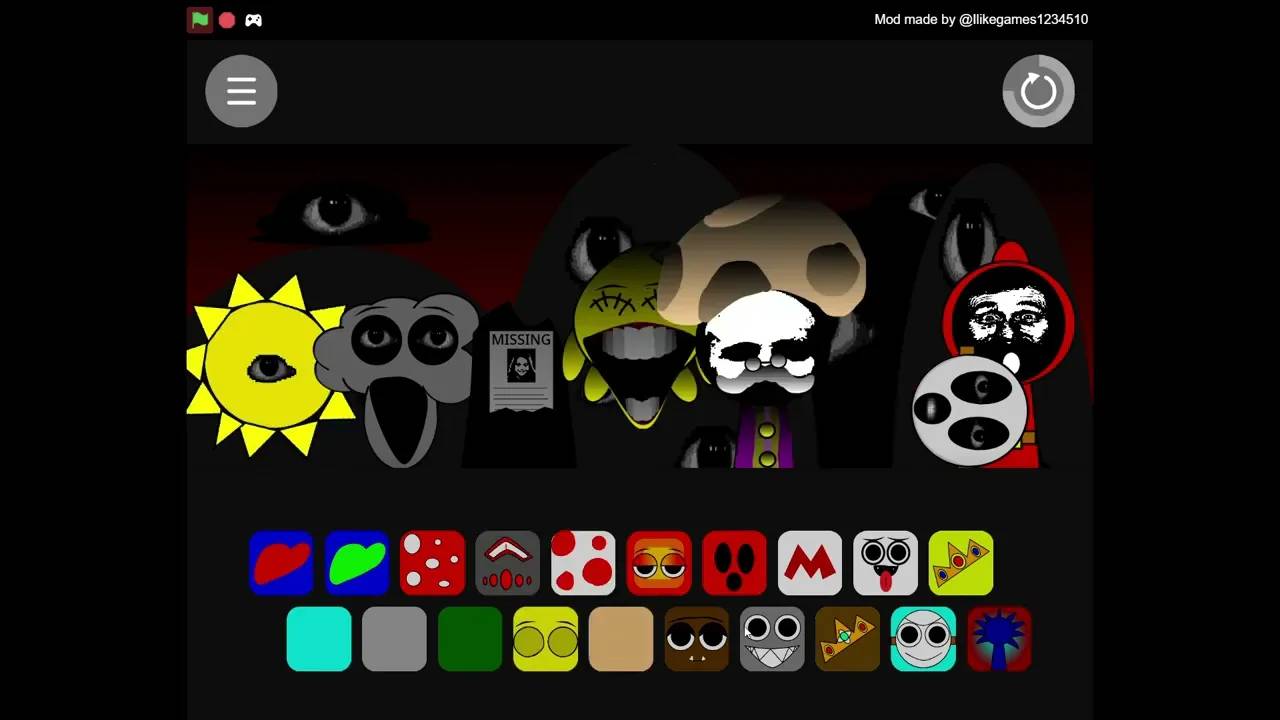
Task: Pick the plain cyan tile
Action: click(319, 639)
